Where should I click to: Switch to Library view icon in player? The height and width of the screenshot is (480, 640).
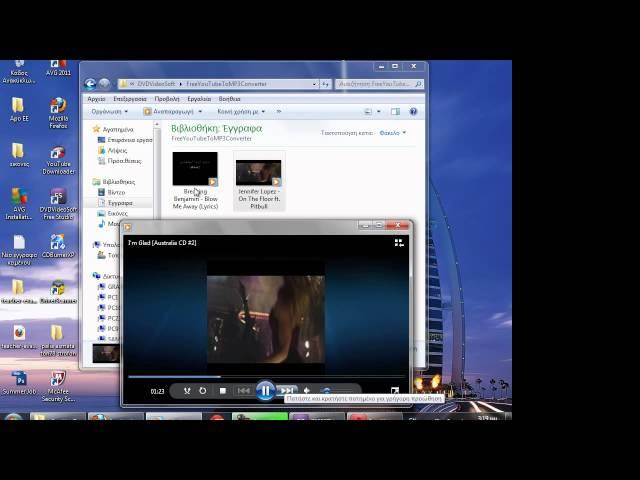[398, 242]
